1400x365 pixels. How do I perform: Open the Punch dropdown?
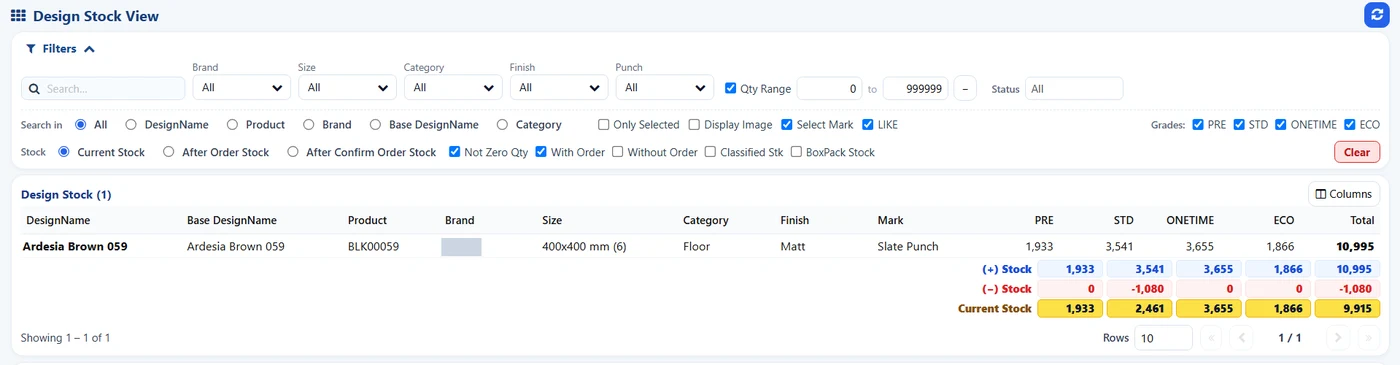[x=665, y=88]
